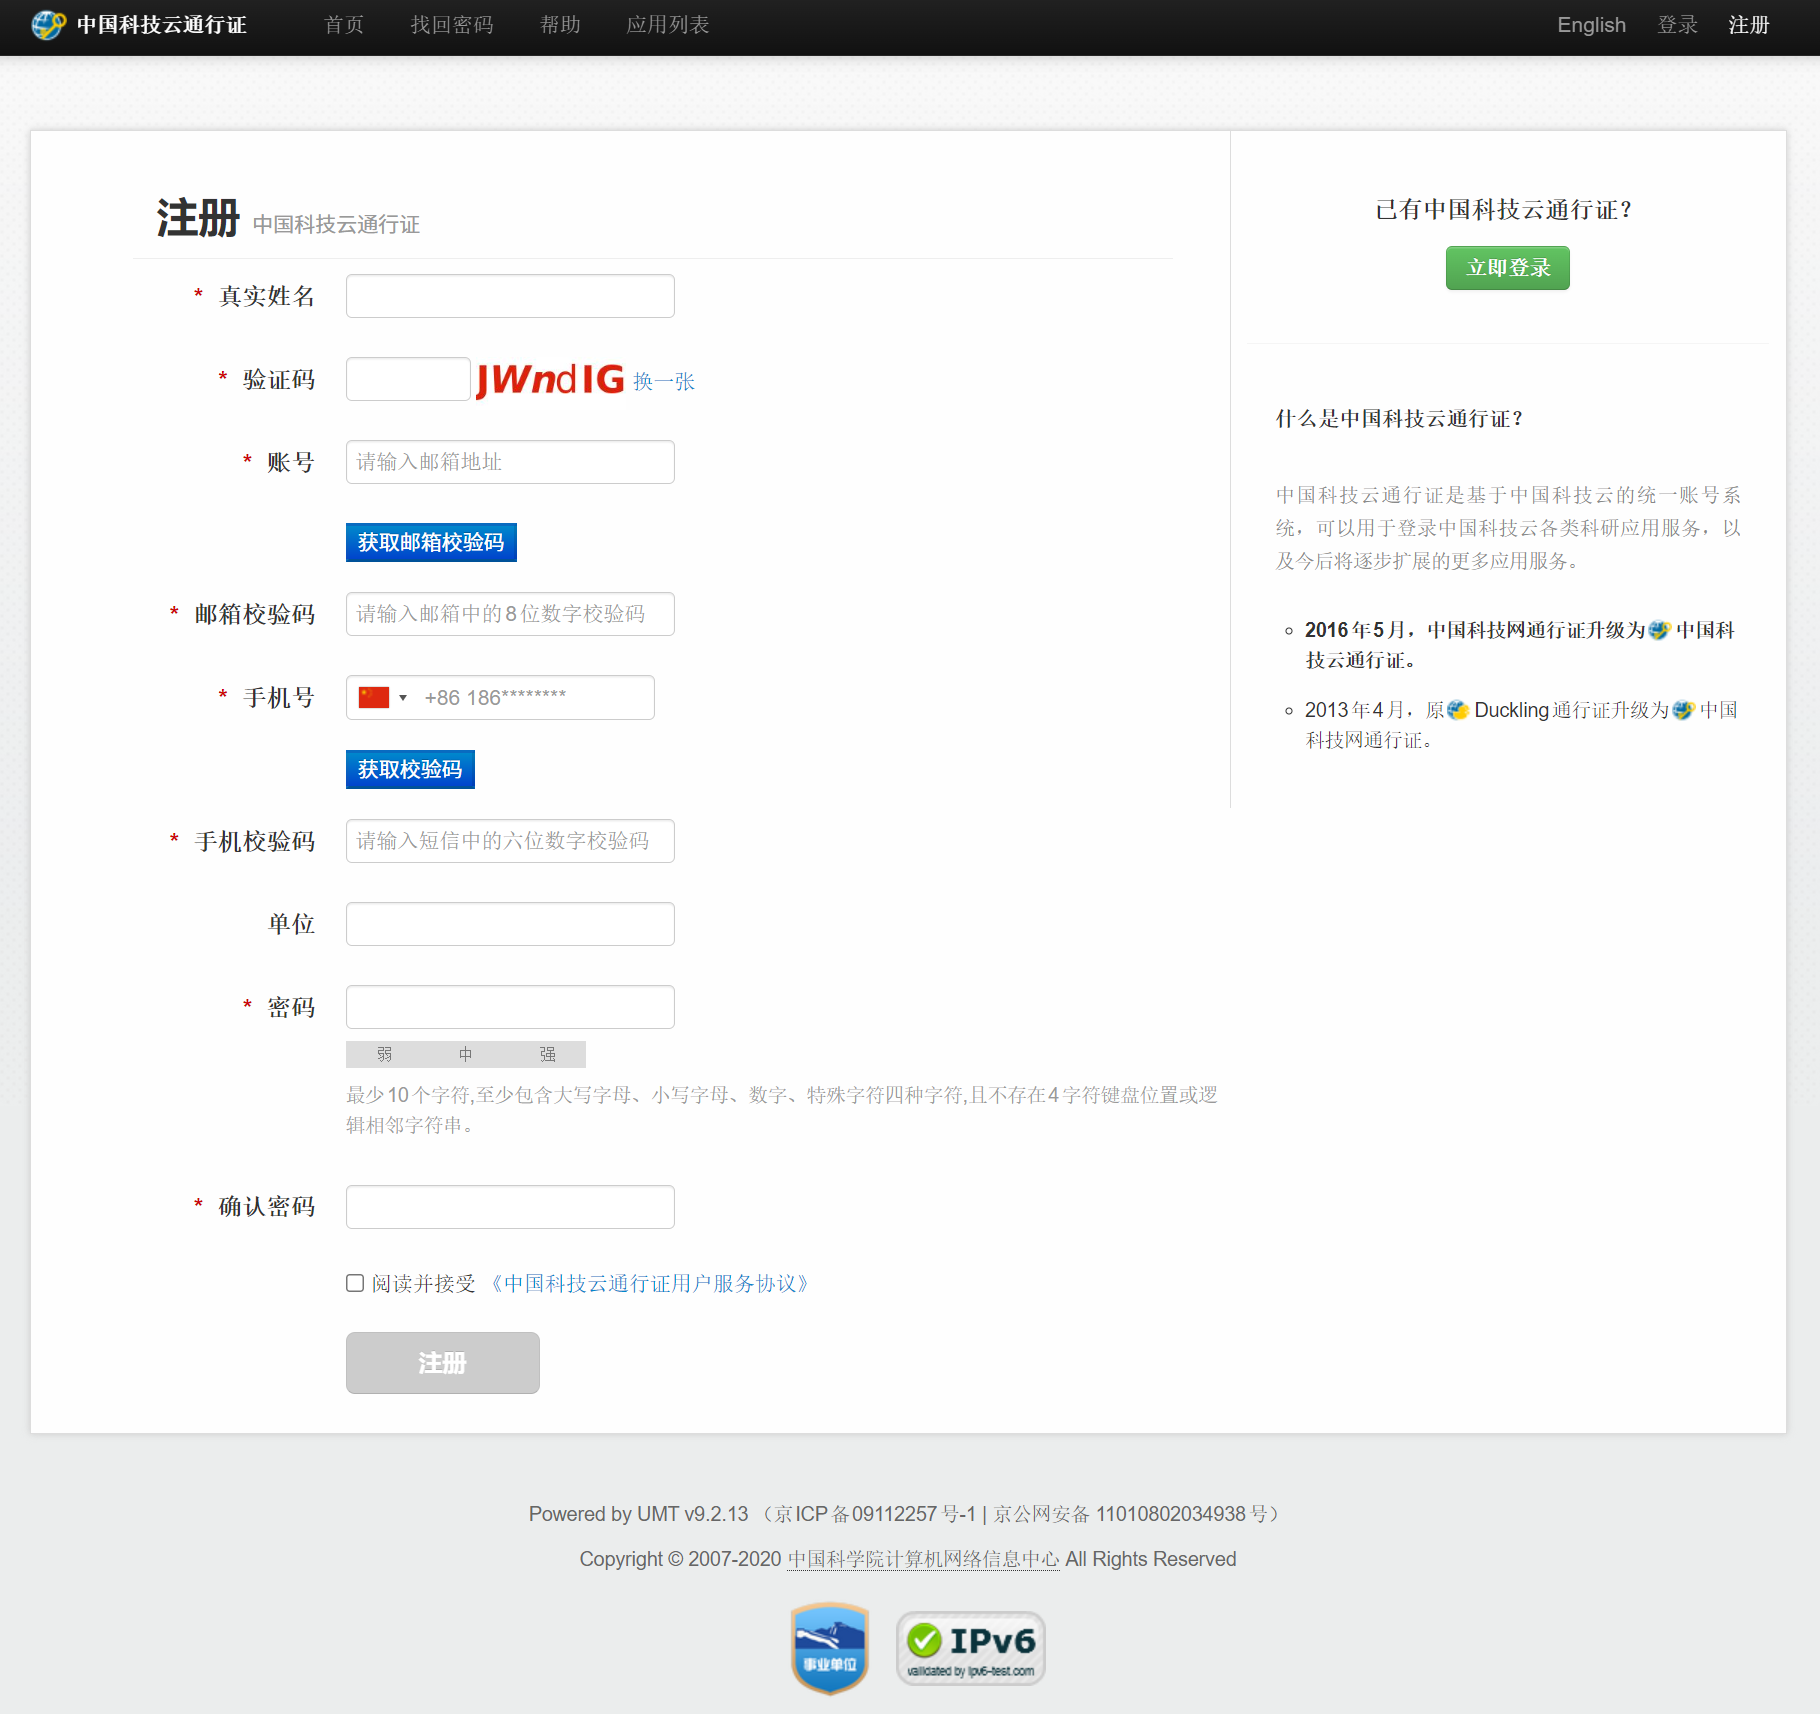
Task: Click the China flag icon
Action: tap(374, 697)
